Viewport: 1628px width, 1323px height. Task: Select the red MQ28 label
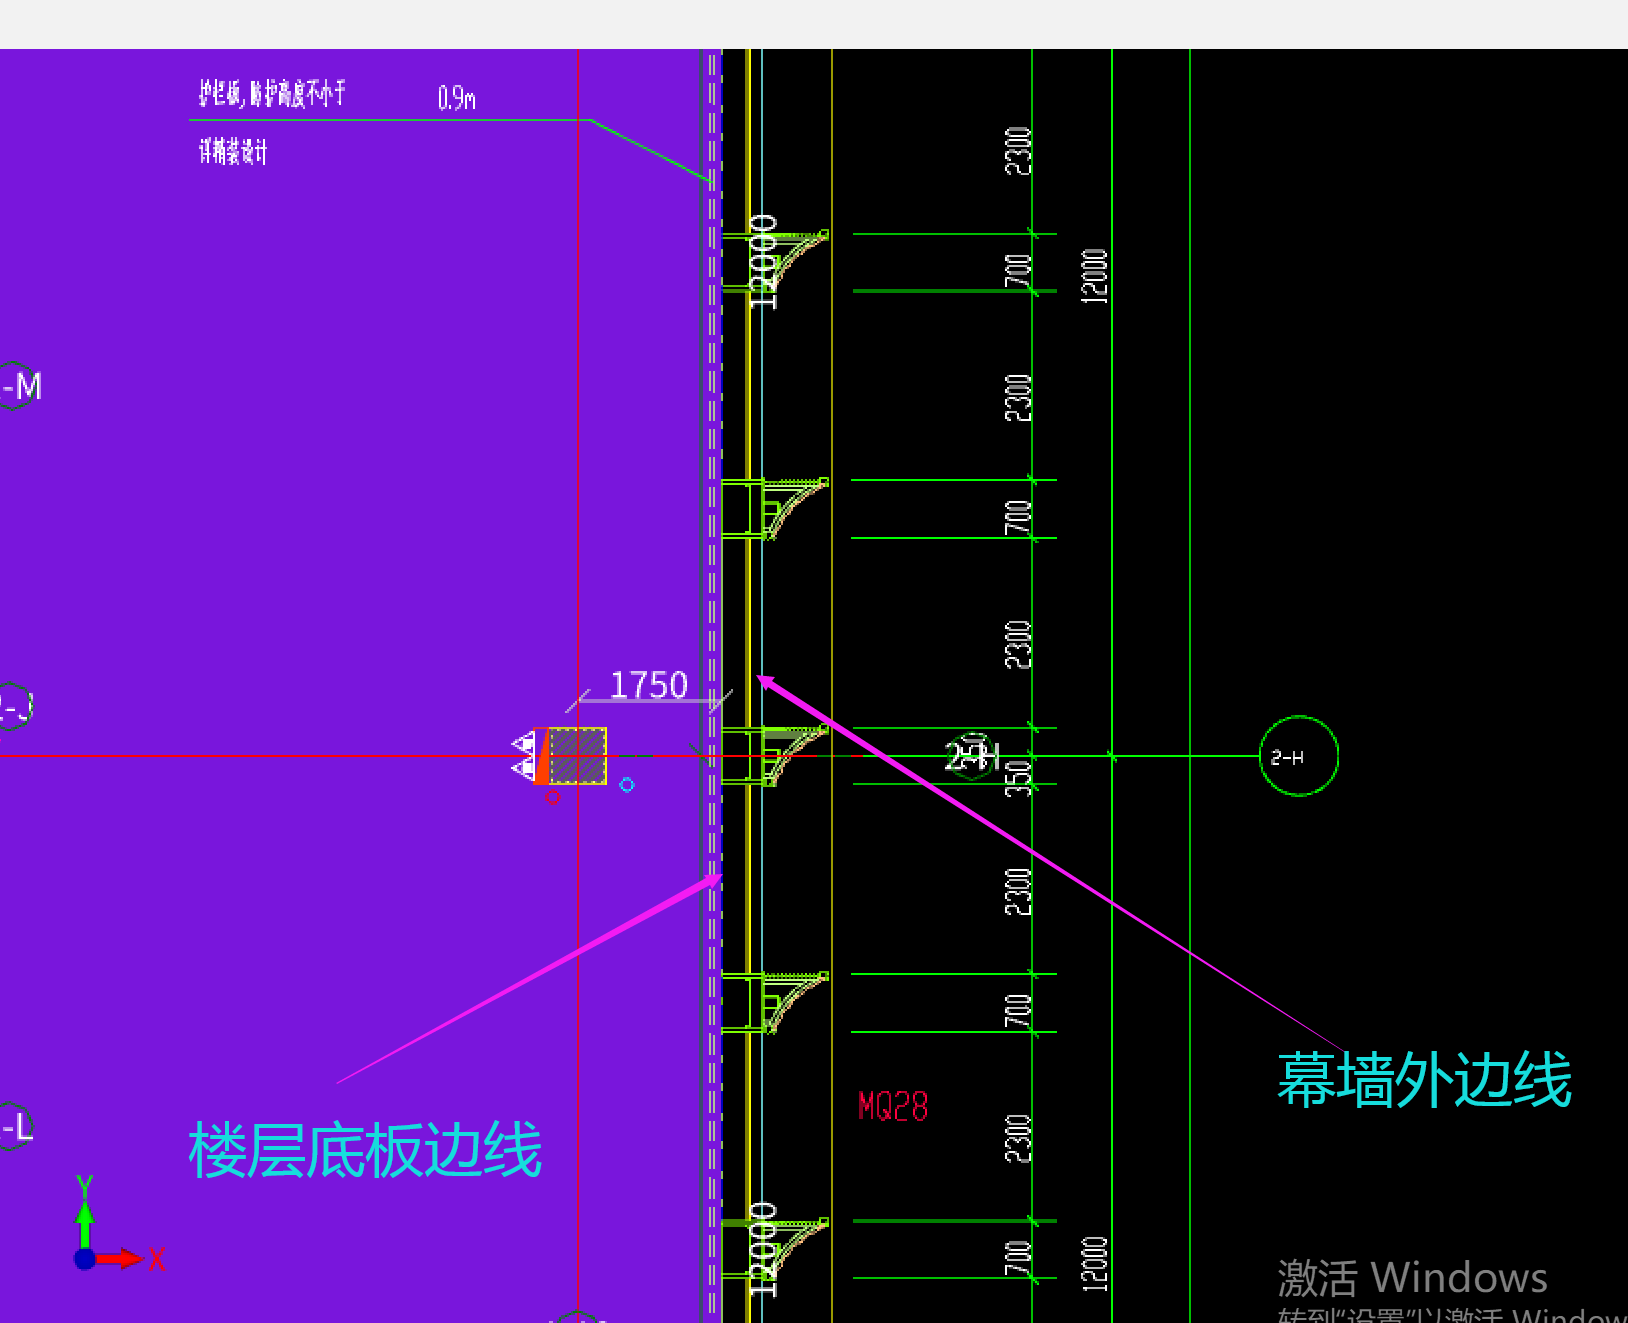(893, 1107)
